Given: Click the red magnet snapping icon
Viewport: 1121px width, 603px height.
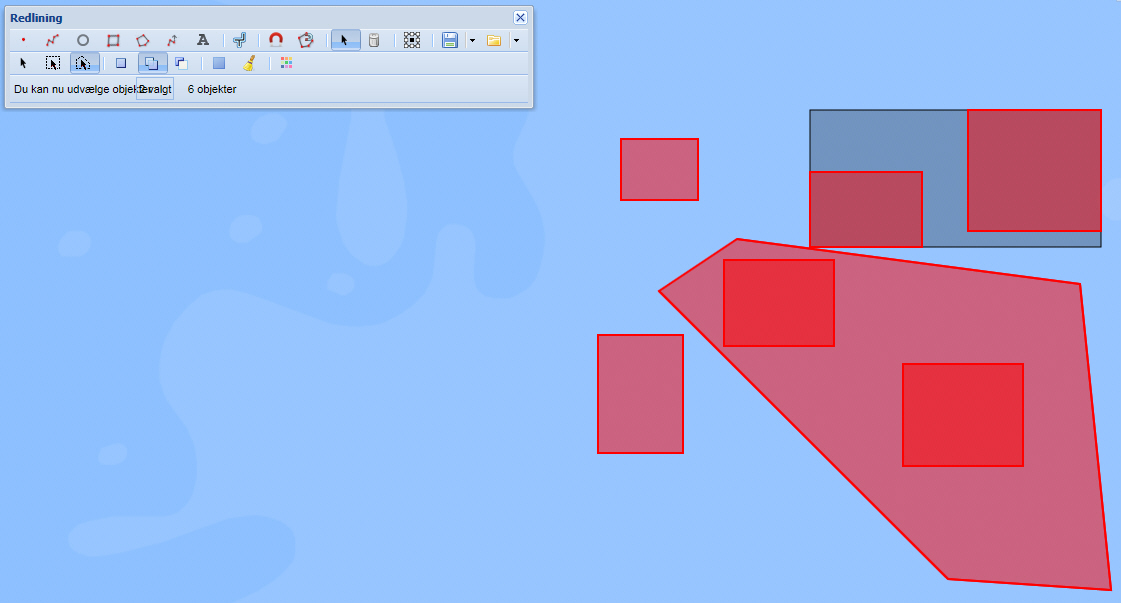Looking at the screenshot, I should pos(276,40).
